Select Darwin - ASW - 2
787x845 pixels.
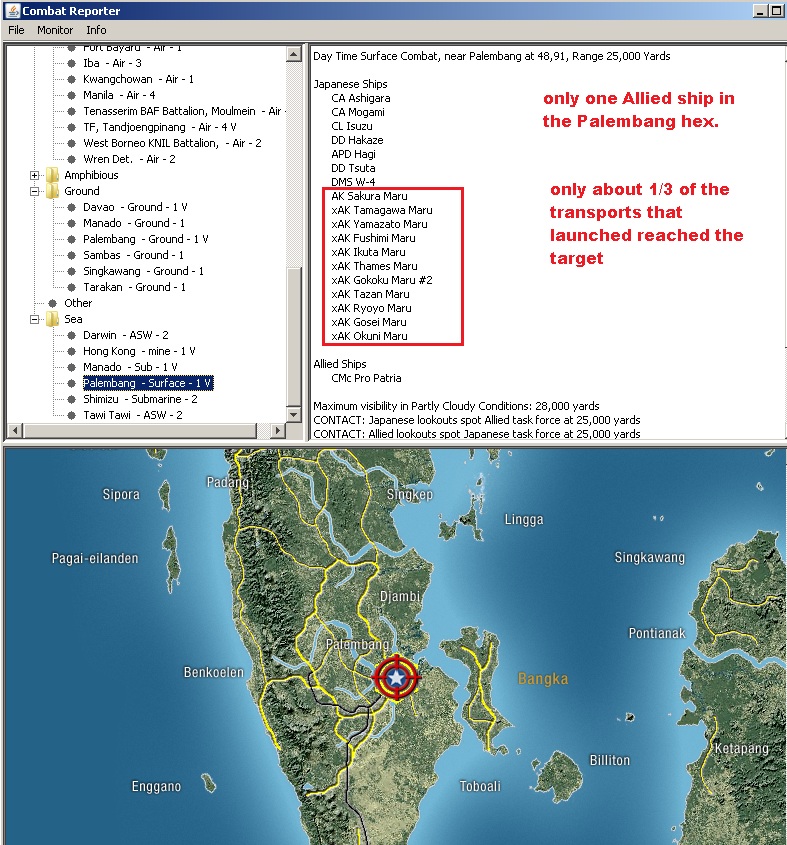[126, 335]
